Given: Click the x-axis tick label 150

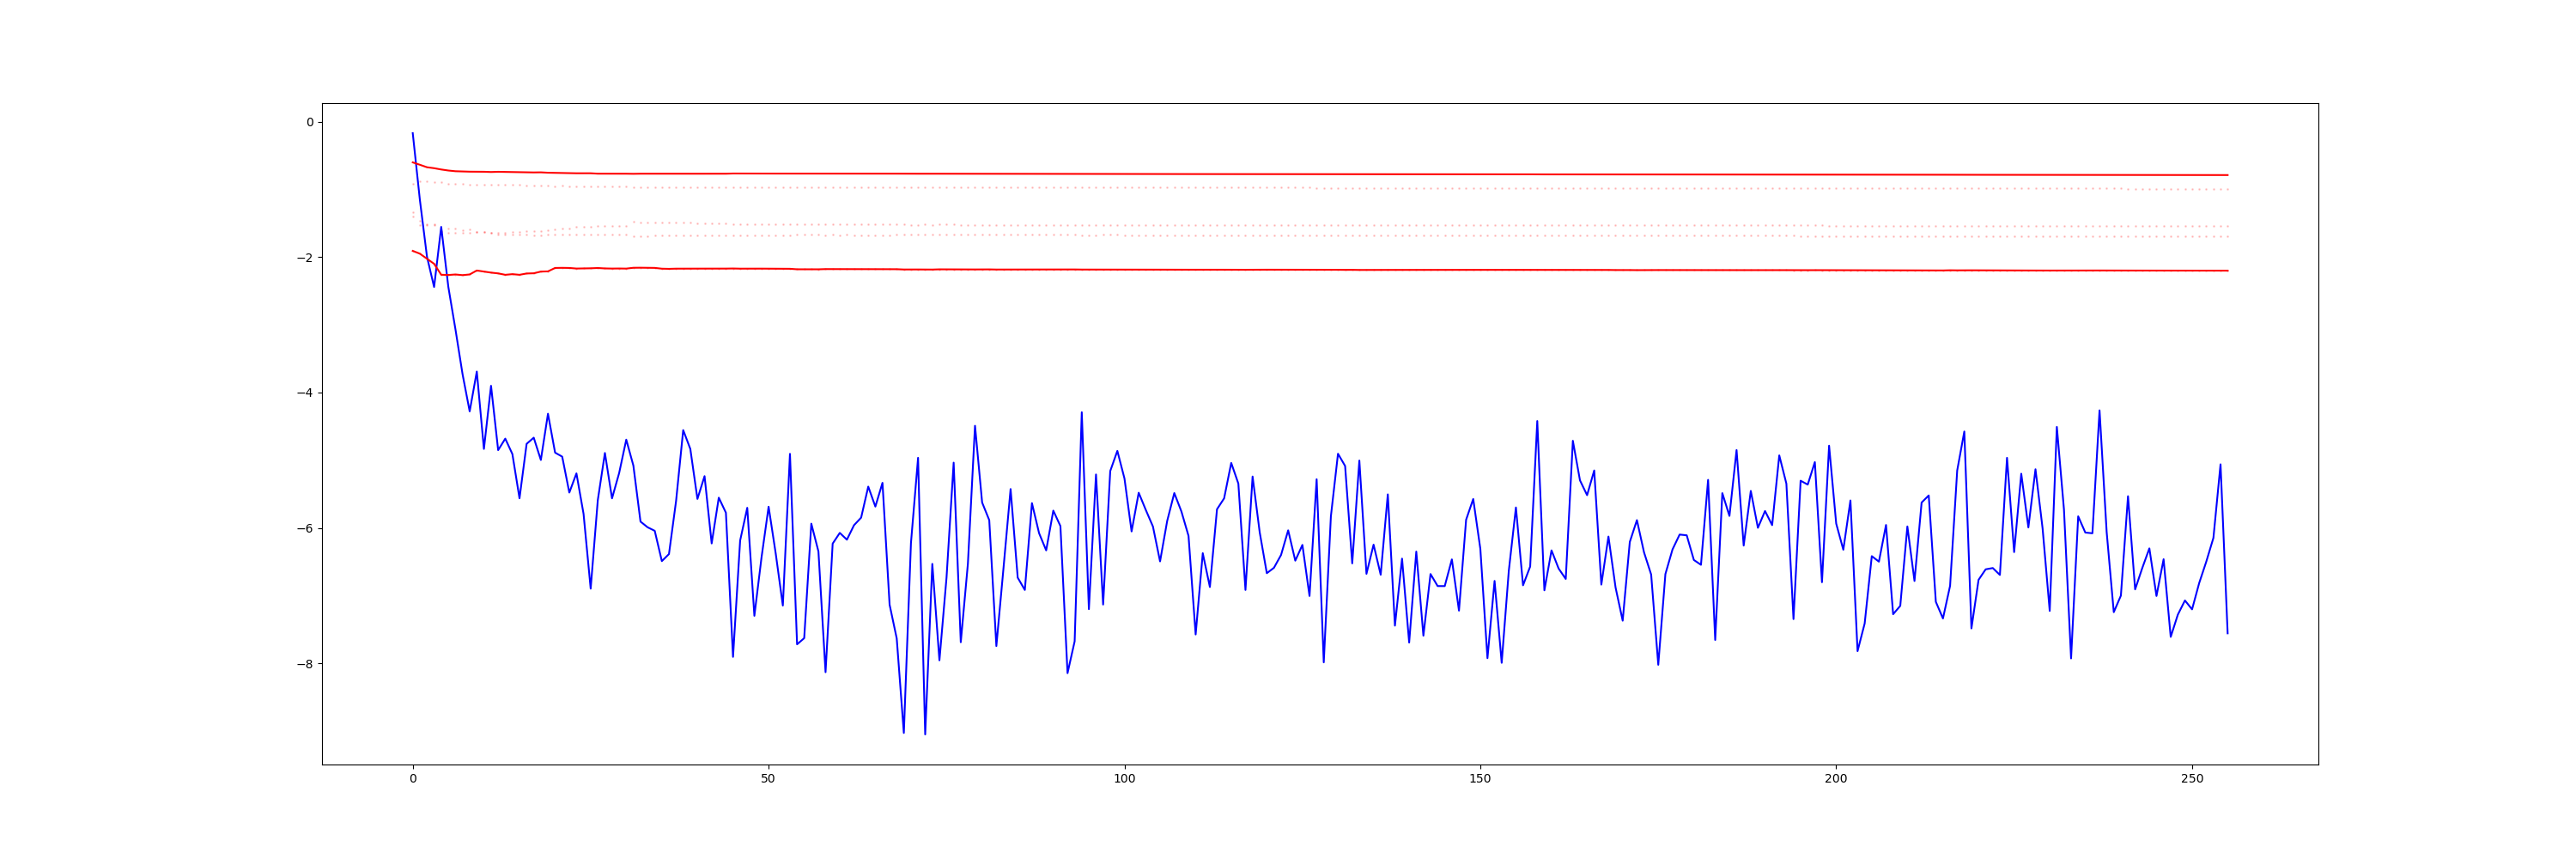Looking at the screenshot, I should pos(1480,779).
